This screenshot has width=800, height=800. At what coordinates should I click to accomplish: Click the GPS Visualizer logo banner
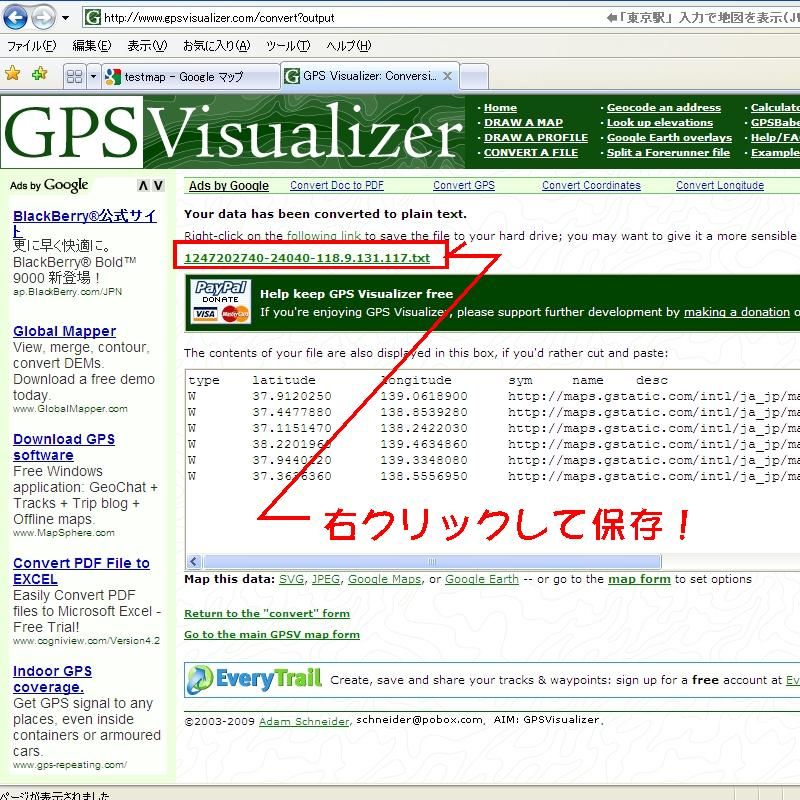click(233, 132)
